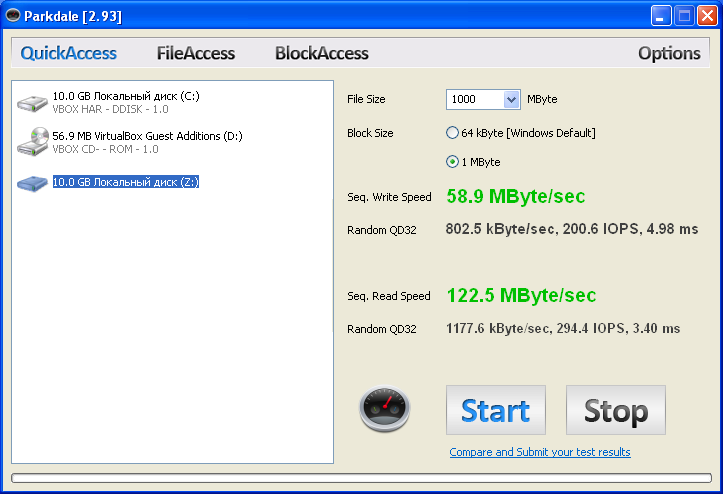Click the C: hard disk drive icon

click(32, 103)
